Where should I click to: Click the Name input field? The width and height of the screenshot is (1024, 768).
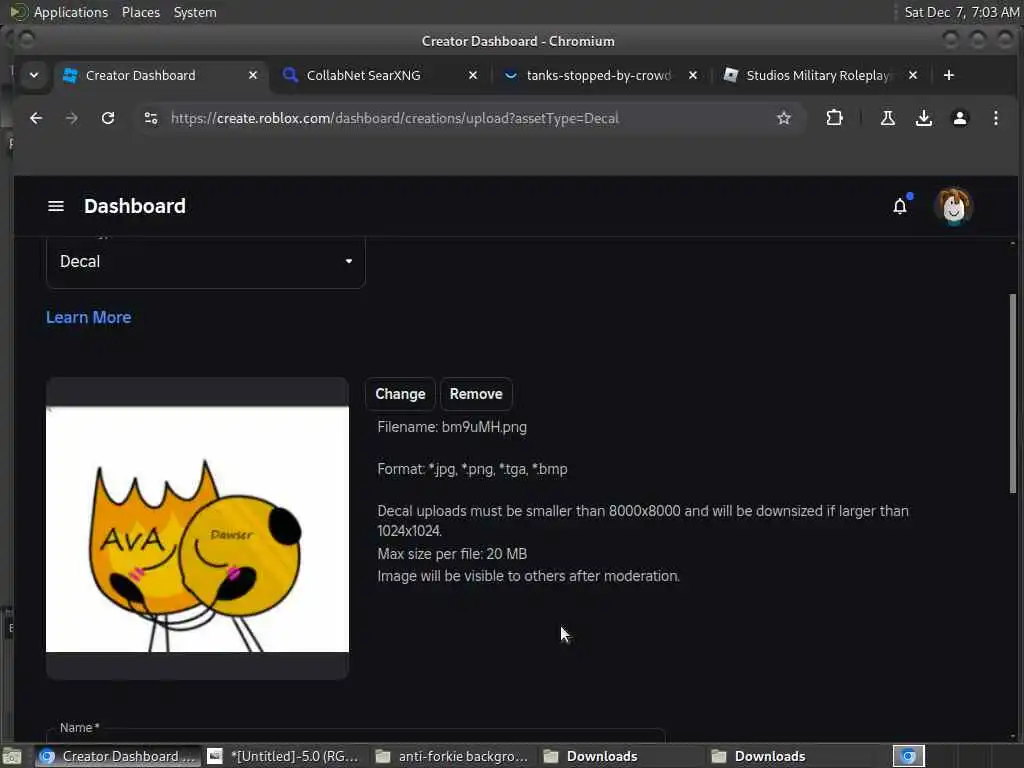point(356,735)
